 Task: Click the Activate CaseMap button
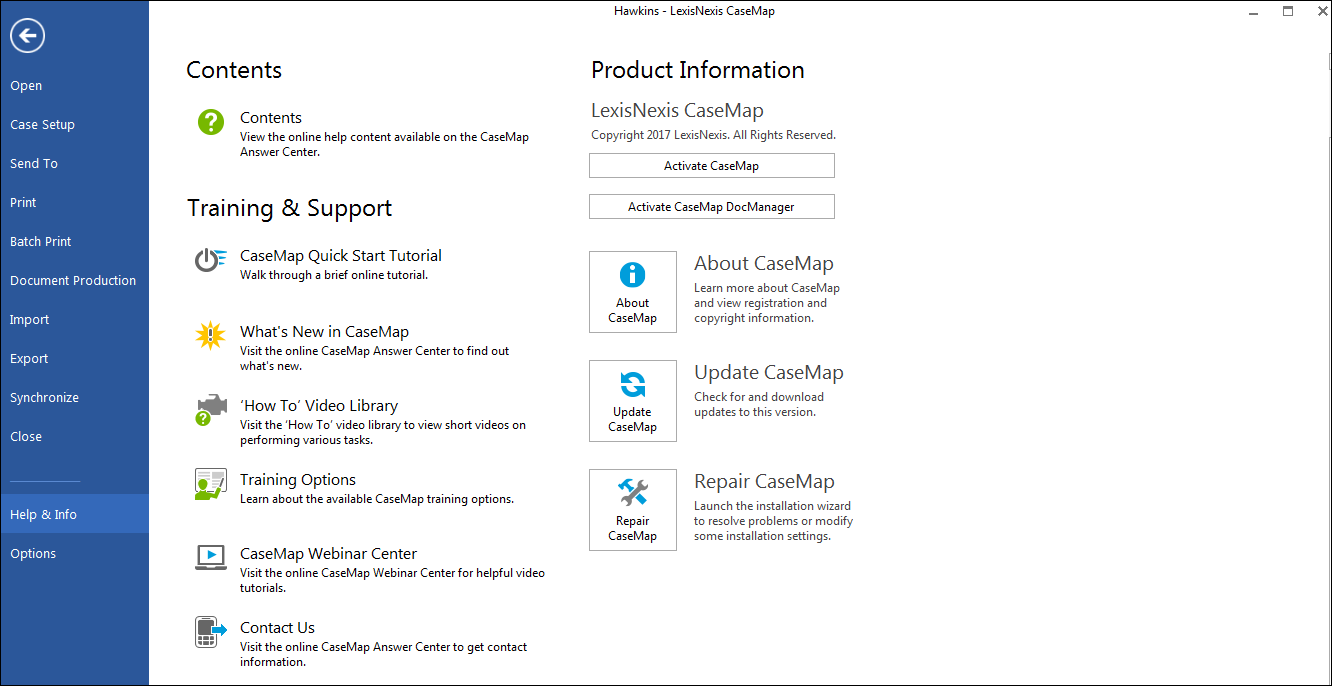pos(711,166)
